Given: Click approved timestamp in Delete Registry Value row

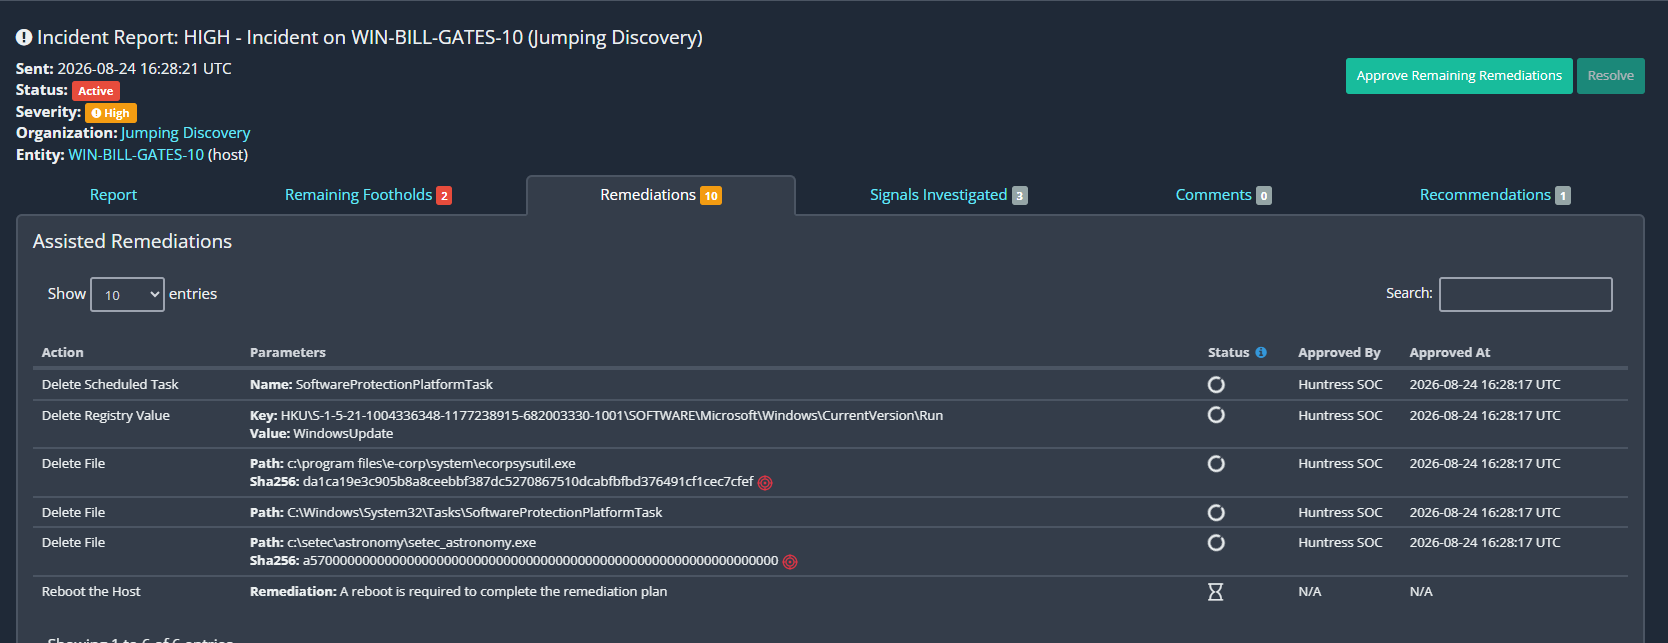Looking at the screenshot, I should [x=1485, y=415].
